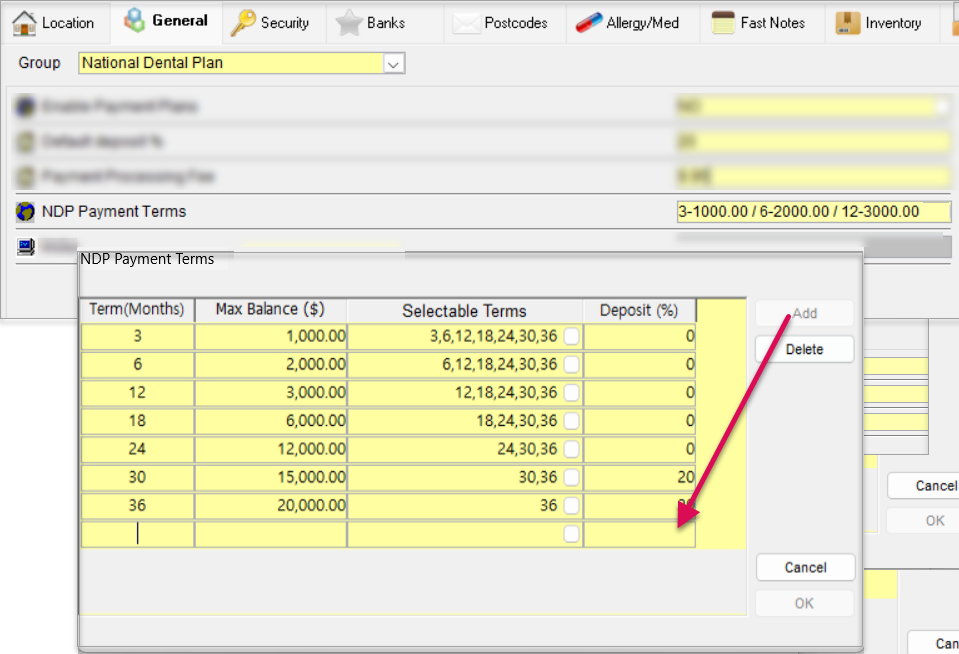Click the Selectable Terms column header
Image resolution: width=959 pixels, height=654 pixels.
[x=465, y=311]
